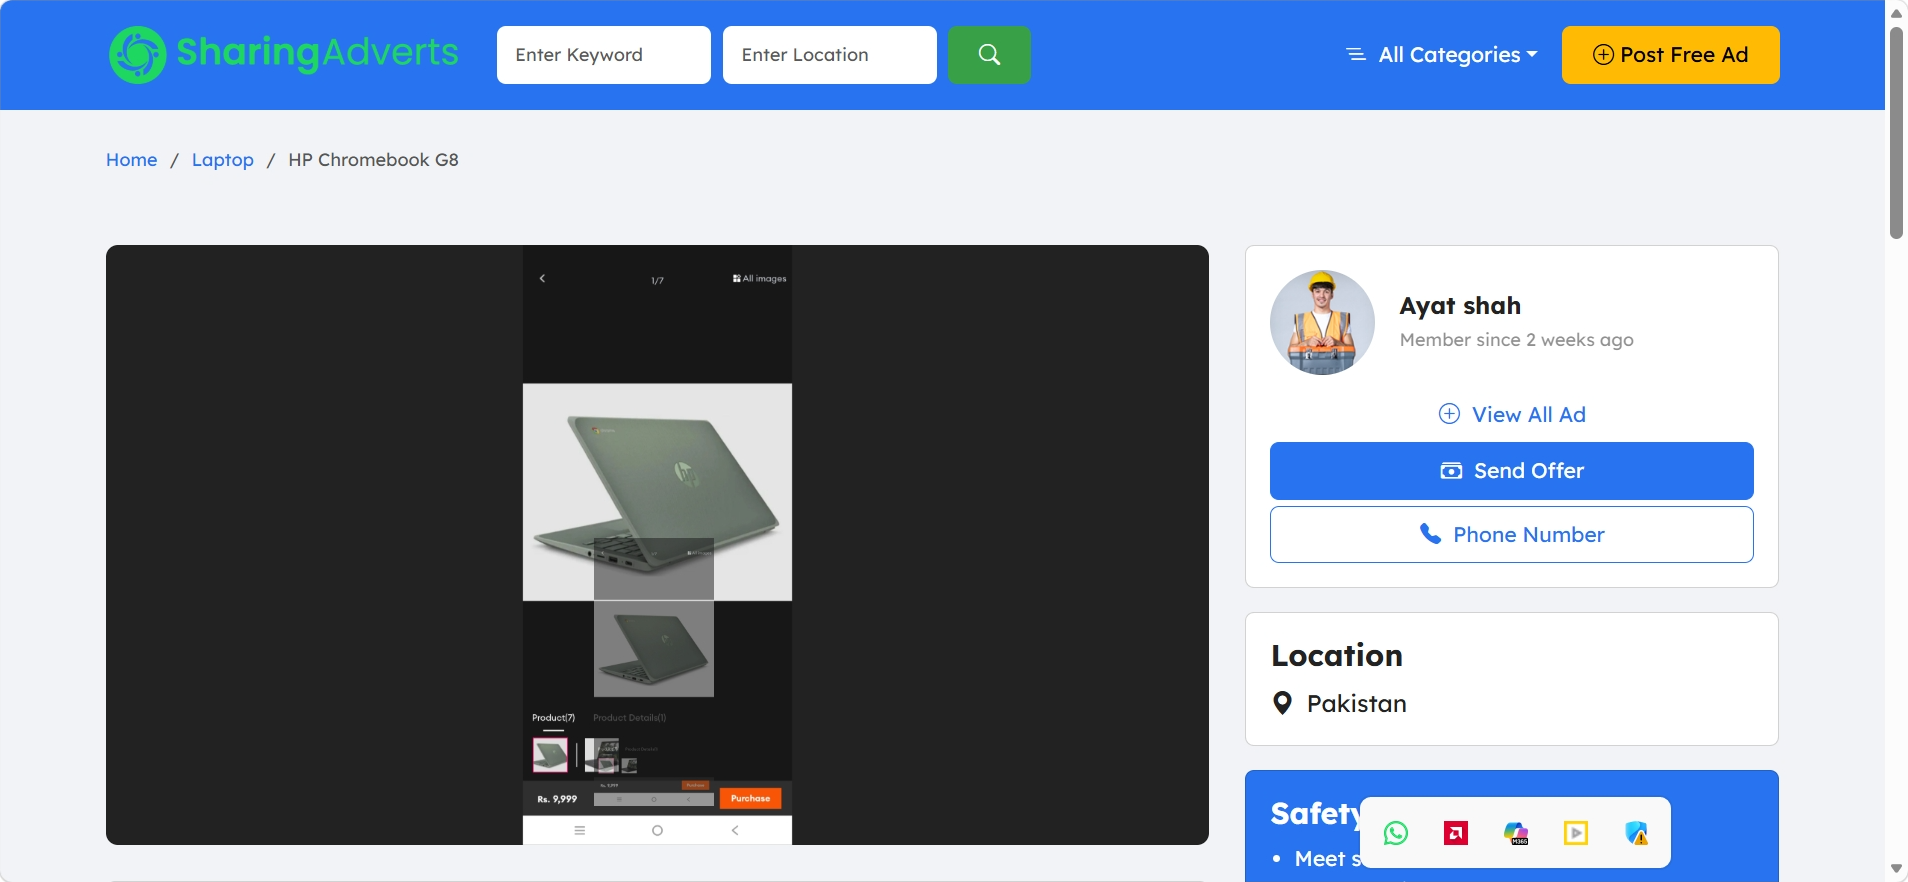This screenshot has height=882, width=1908.
Task: Open the Windows Security warning tray icon
Action: [x=1636, y=833]
